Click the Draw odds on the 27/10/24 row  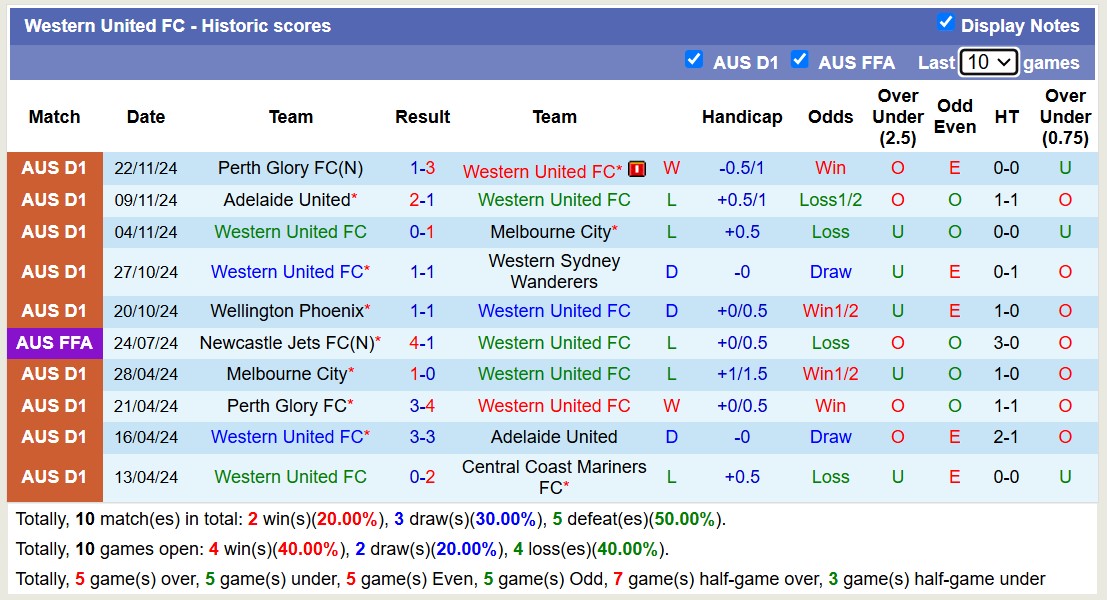[x=830, y=271]
